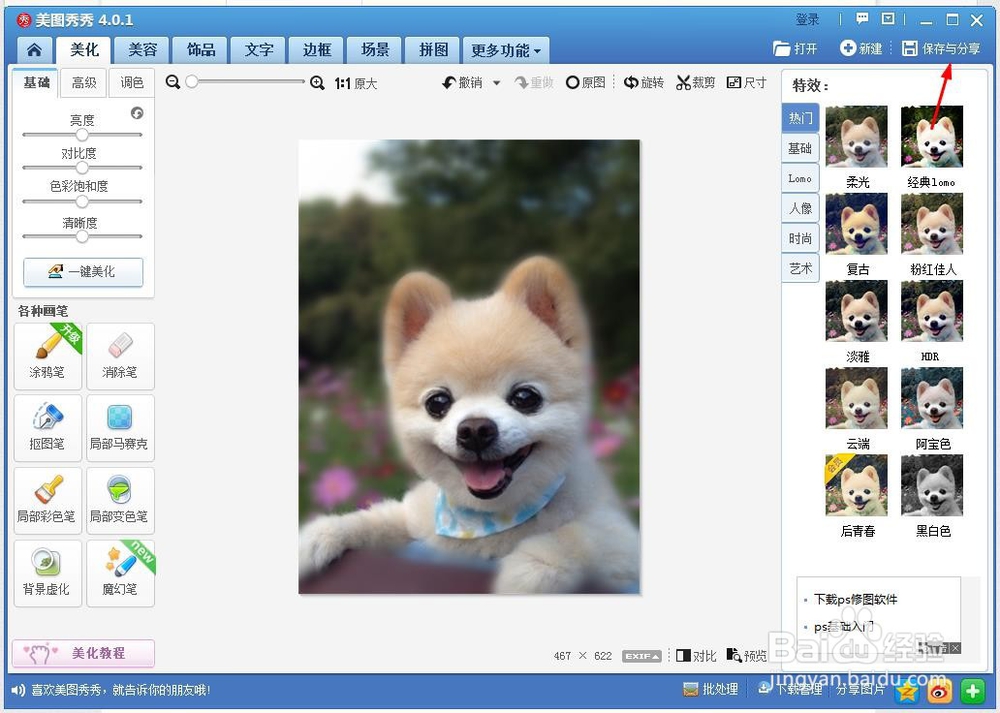Apply the 黑白色 effect thumbnail
Image resolution: width=1000 pixels, height=713 pixels.
(x=932, y=485)
